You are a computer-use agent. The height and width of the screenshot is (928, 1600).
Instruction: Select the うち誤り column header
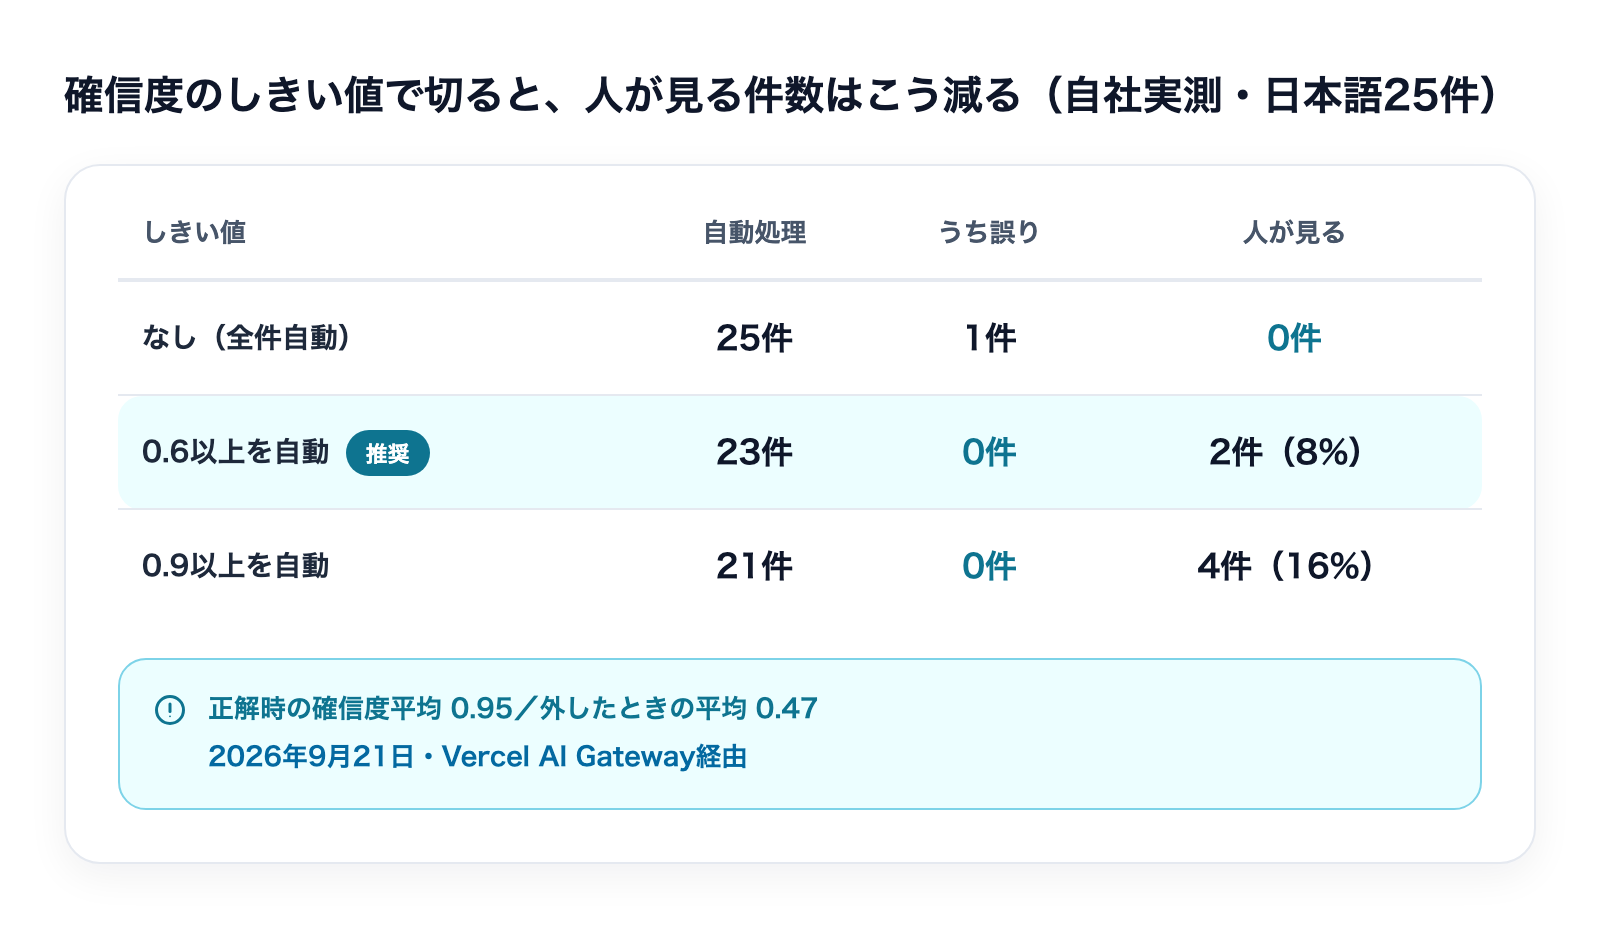(989, 233)
